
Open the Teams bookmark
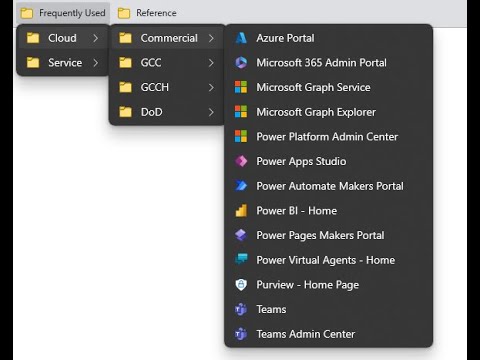329,309
